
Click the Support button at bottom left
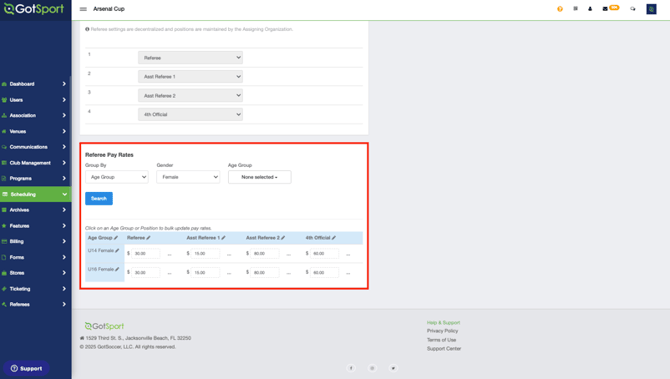(26, 368)
